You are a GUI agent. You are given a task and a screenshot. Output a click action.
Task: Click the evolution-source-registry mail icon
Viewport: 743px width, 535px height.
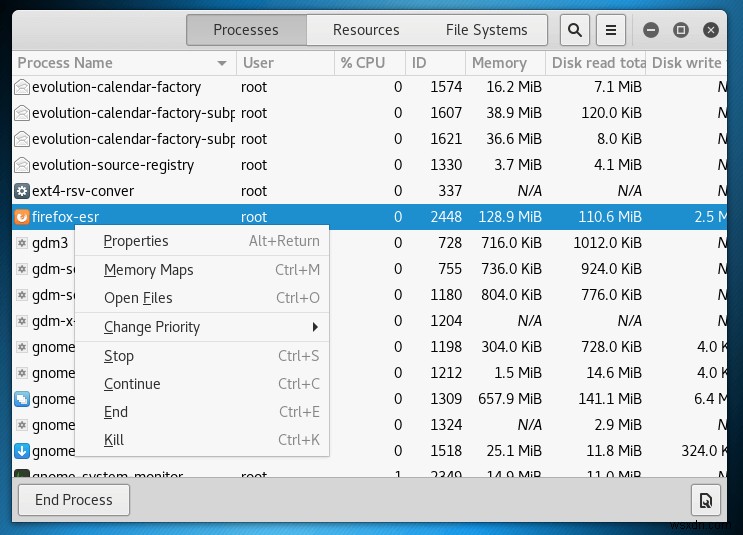[22, 165]
